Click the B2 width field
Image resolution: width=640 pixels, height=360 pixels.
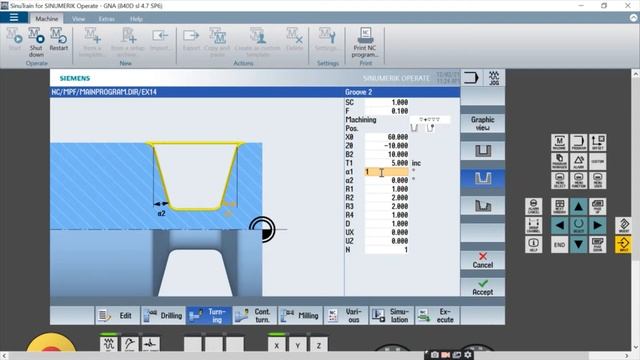(387, 154)
